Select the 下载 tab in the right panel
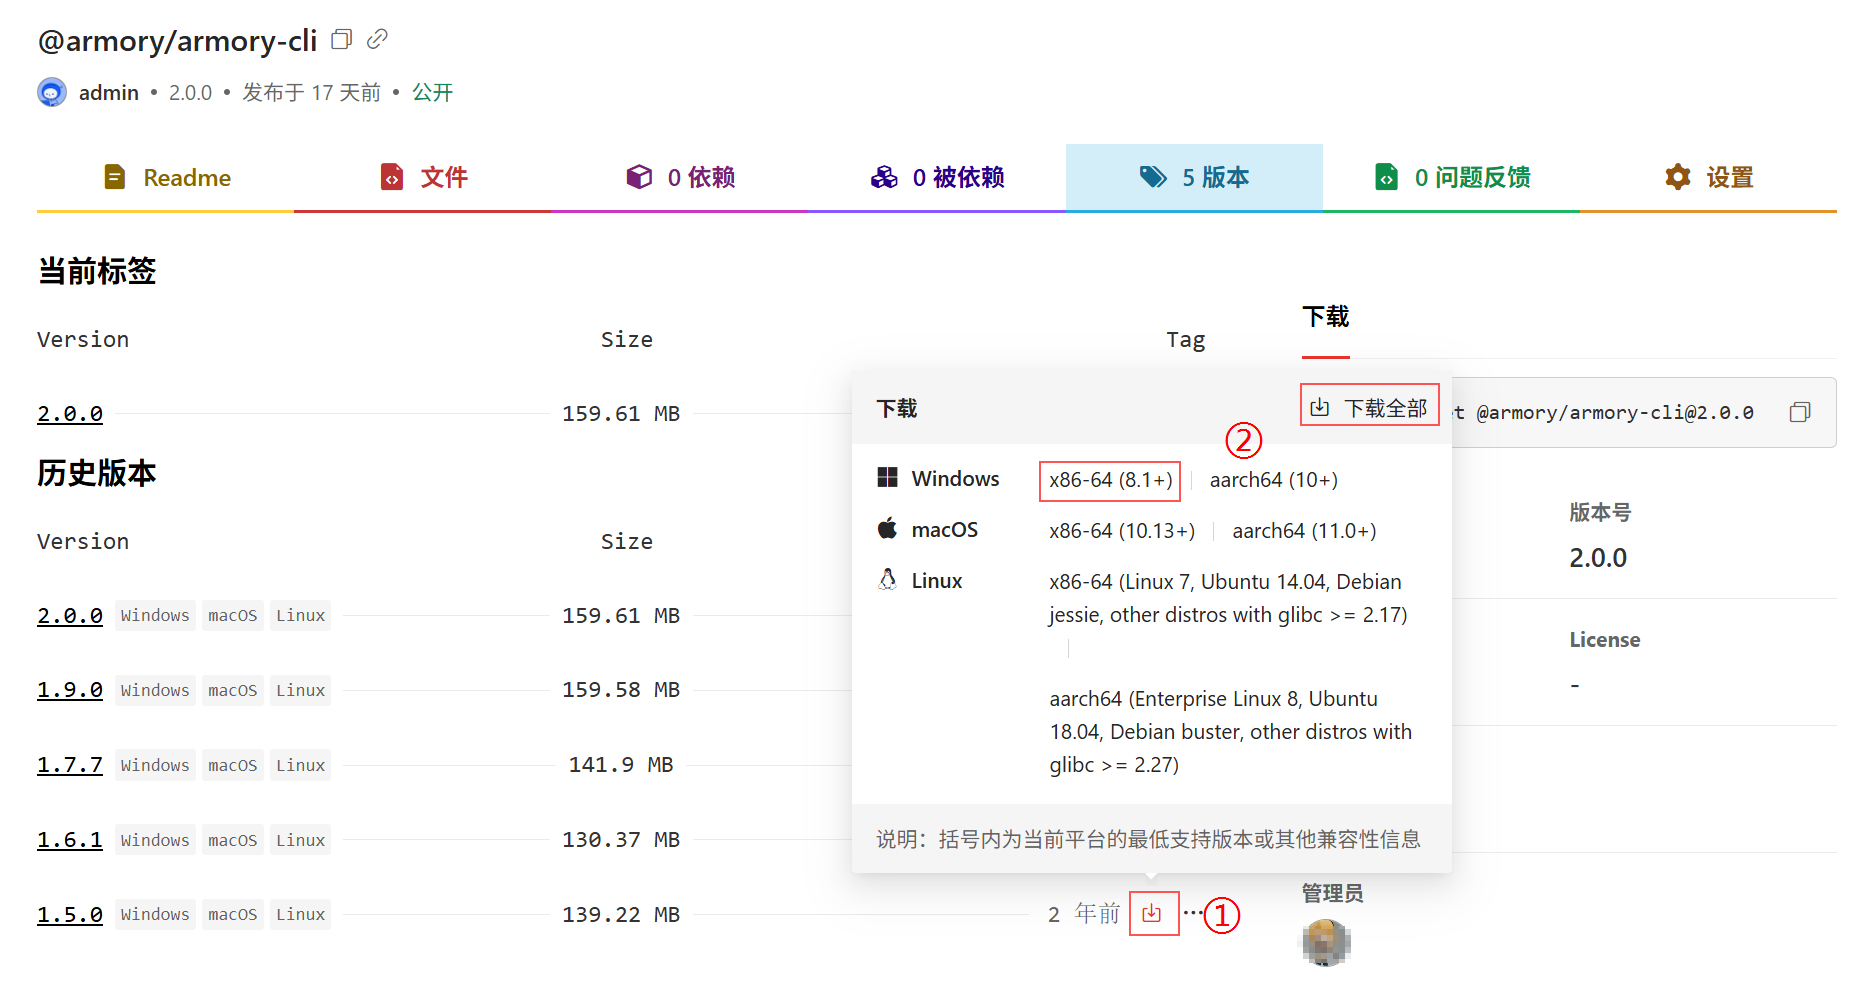The image size is (1873, 990). click(1325, 318)
